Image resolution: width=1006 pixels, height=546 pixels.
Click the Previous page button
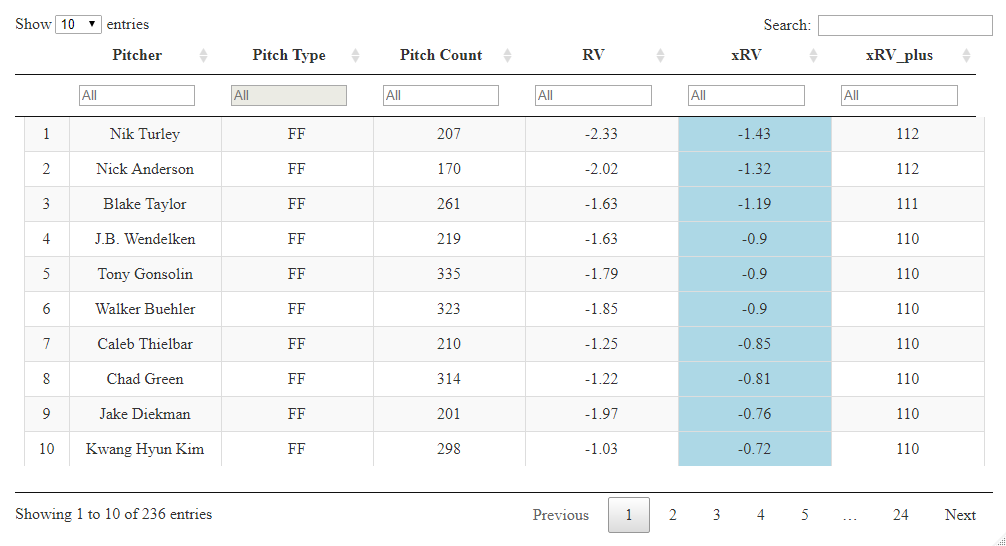[560, 515]
